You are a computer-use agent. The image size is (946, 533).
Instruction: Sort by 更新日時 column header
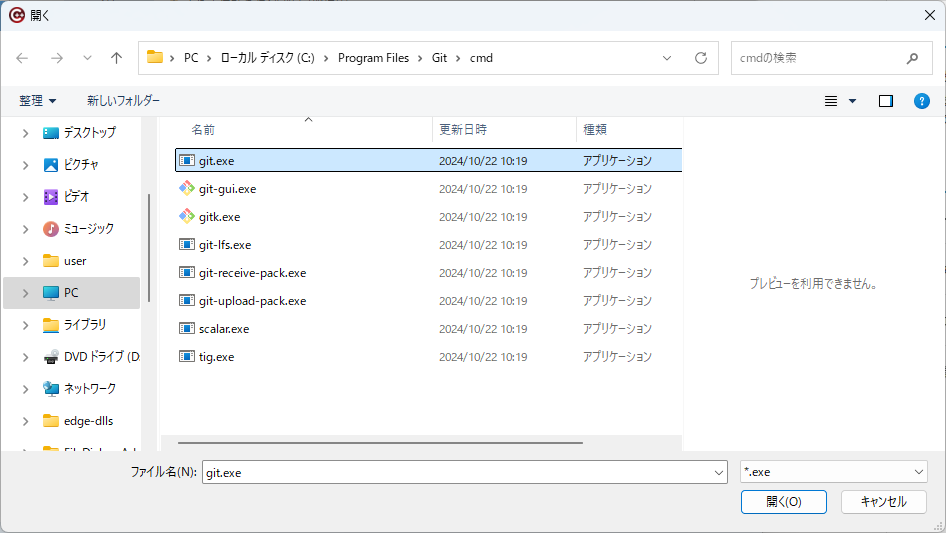463,130
